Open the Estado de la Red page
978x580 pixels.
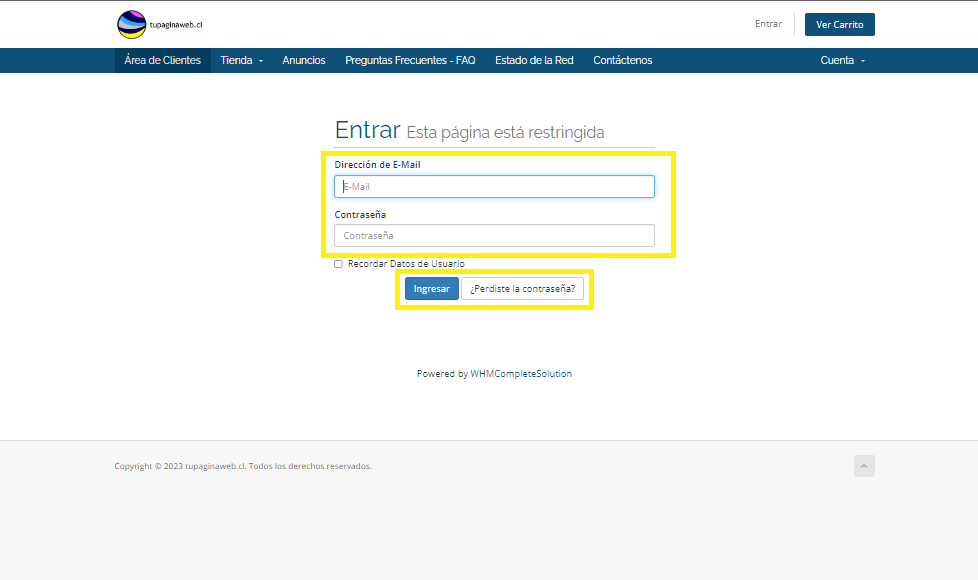click(x=534, y=60)
